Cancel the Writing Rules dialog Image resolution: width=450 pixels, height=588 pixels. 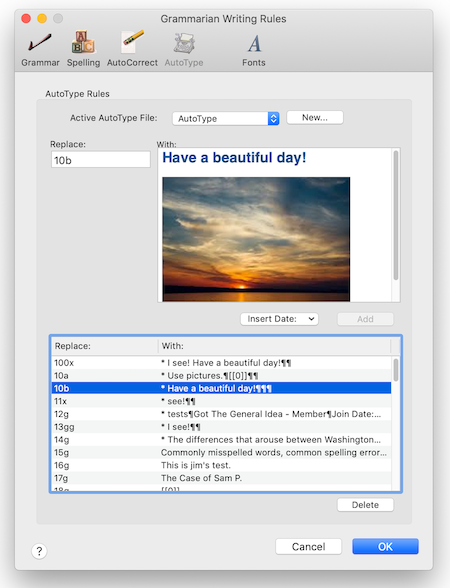pyautogui.click(x=308, y=547)
